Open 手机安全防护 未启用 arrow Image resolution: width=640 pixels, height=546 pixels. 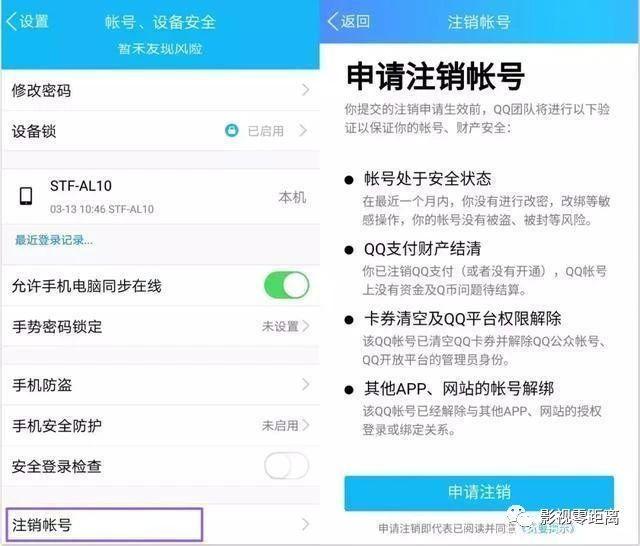coord(306,425)
